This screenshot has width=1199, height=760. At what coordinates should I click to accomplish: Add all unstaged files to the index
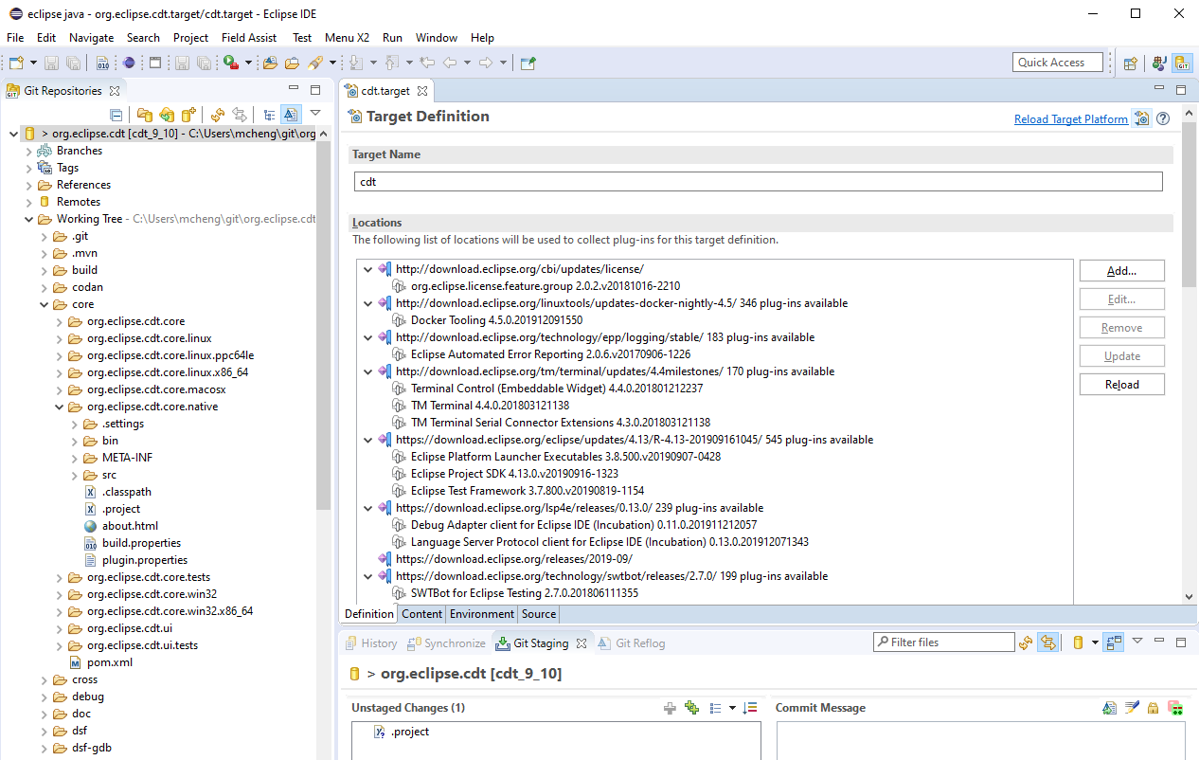click(692, 708)
